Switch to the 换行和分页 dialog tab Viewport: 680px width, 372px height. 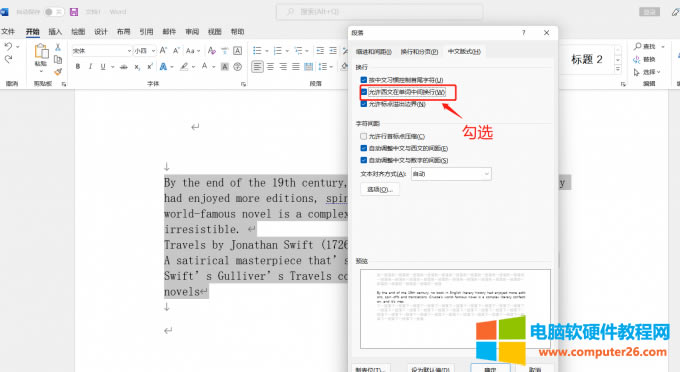(419, 52)
